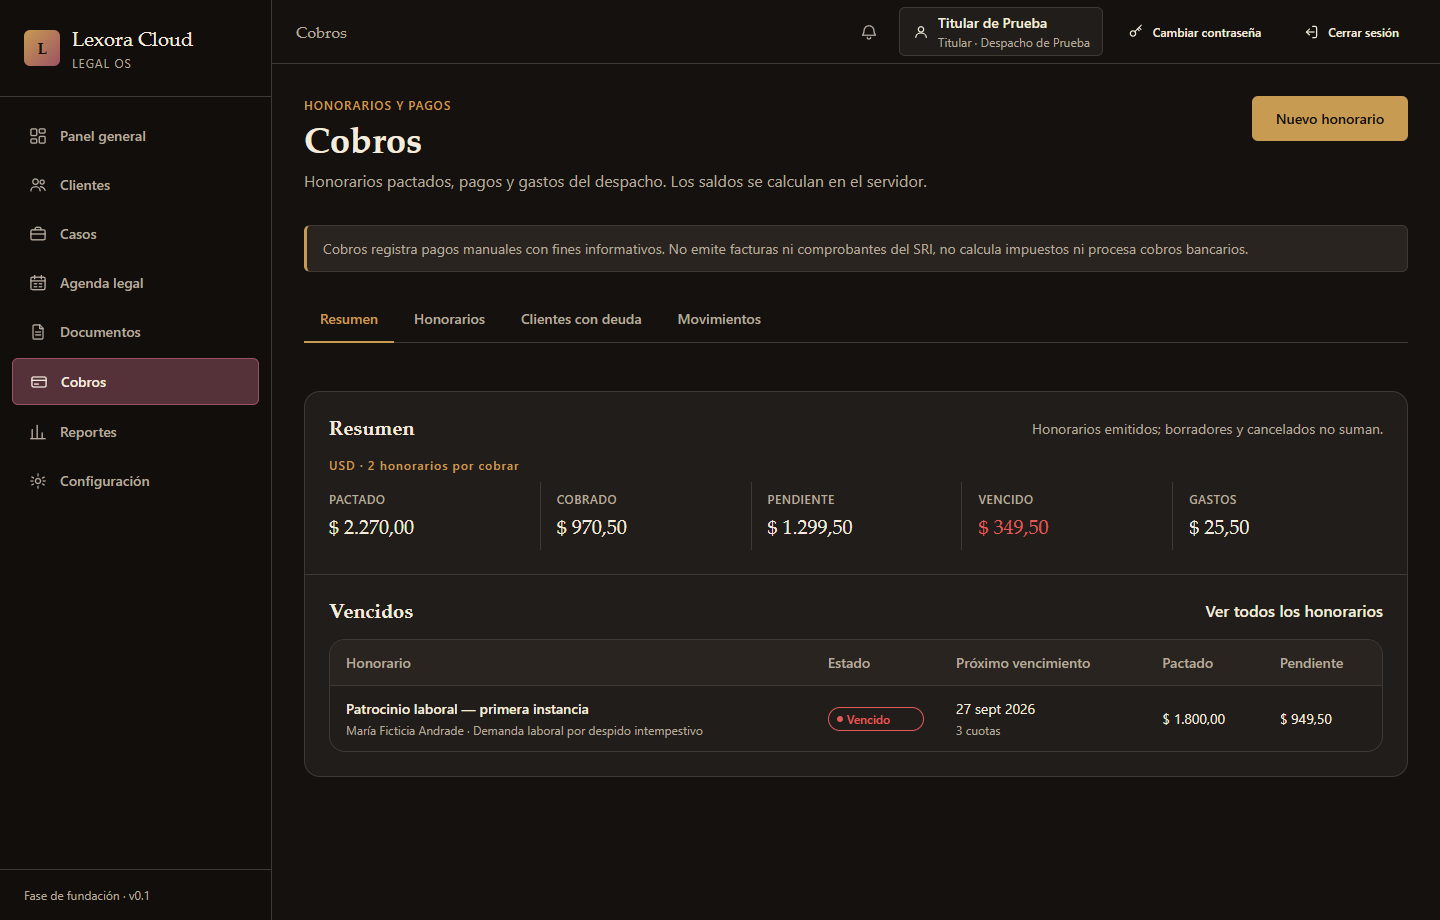Click the logout arrow icon beside Cerrar sesión
The height and width of the screenshot is (920, 1440).
coord(1311,32)
